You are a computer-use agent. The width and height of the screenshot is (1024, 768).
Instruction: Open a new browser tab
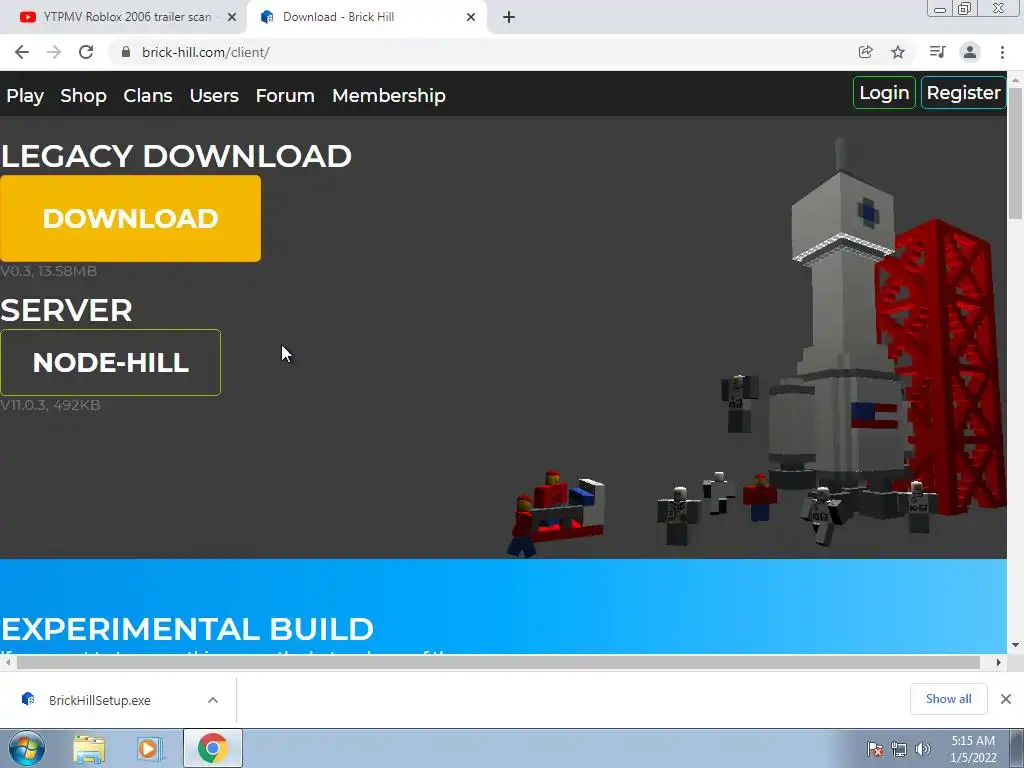[509, 18]
